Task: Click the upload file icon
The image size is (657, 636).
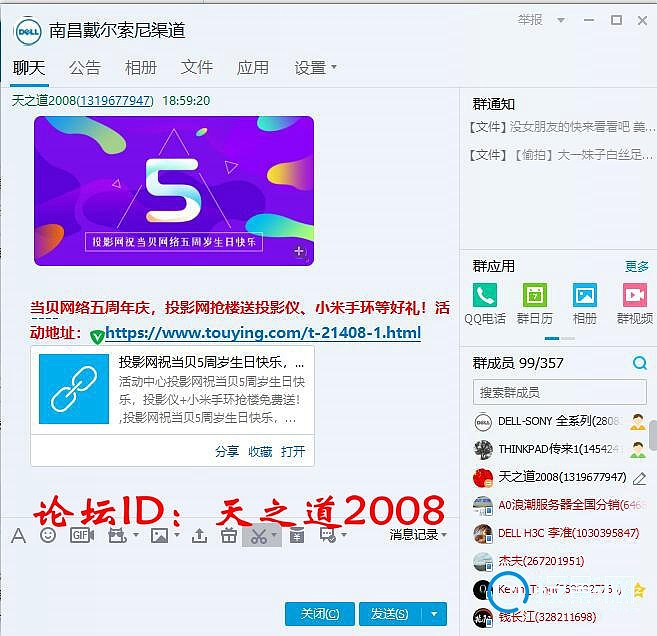Action: [199, 535]
